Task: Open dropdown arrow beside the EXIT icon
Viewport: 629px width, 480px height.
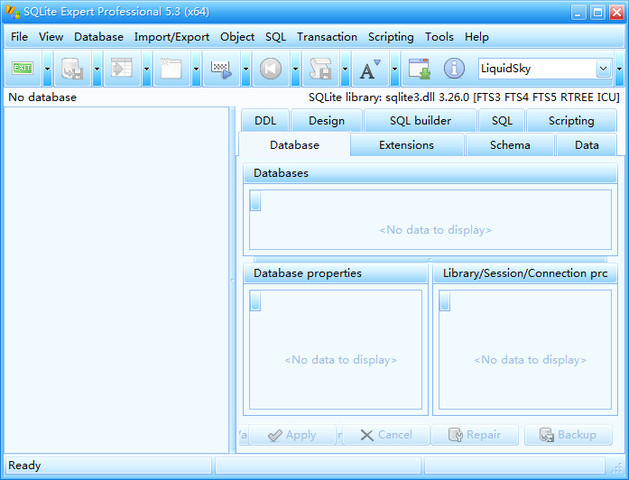Action: tap(47, 69)
